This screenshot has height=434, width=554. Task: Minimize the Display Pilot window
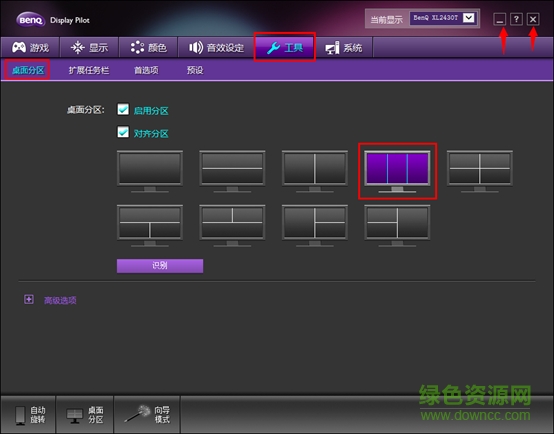(x=499, y=19)
